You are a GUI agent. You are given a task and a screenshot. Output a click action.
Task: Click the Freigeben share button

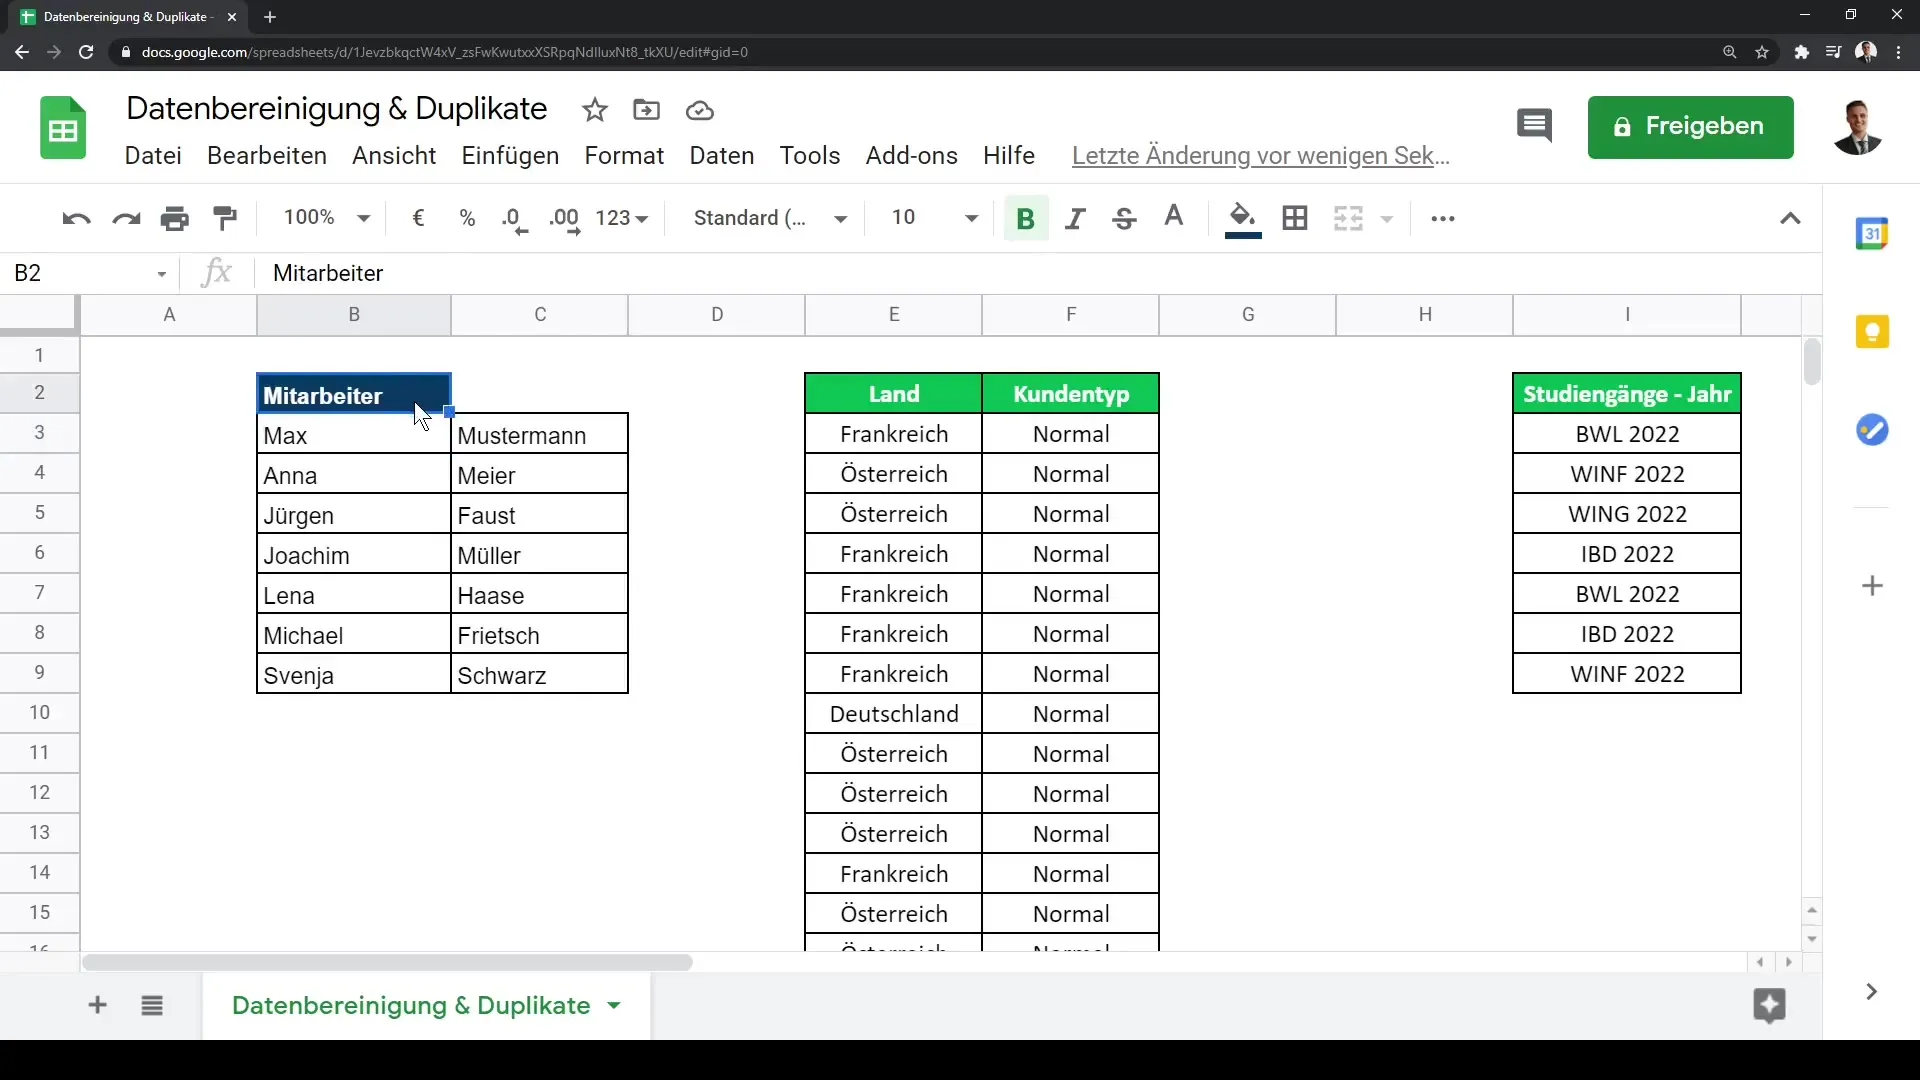(1691, 125)
